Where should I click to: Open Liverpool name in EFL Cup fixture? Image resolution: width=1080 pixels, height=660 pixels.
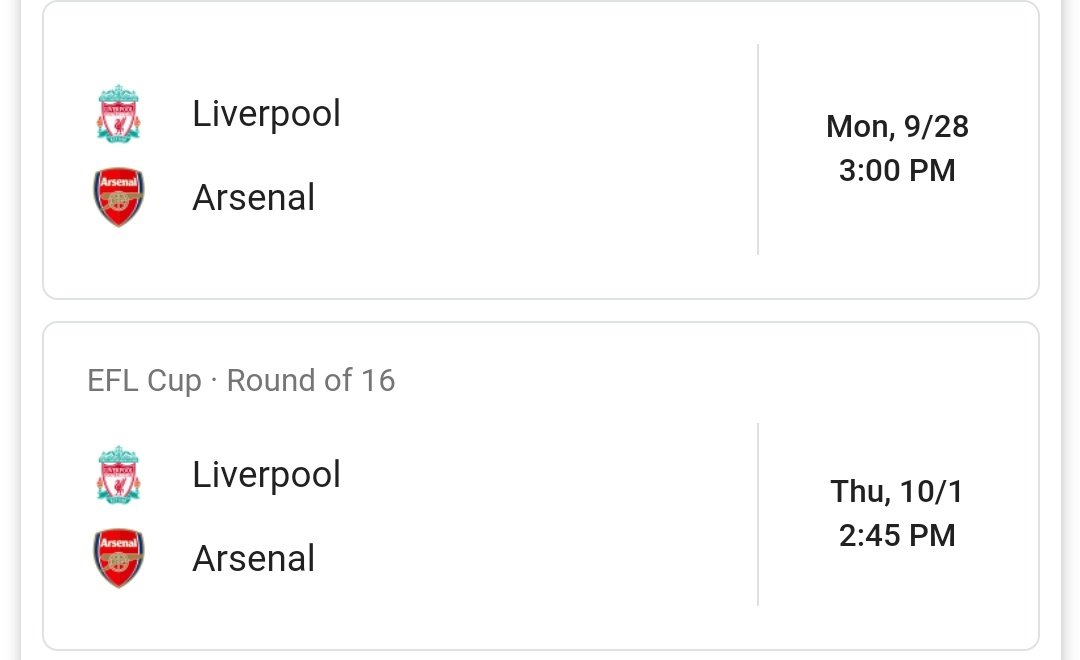pos(267,475)
